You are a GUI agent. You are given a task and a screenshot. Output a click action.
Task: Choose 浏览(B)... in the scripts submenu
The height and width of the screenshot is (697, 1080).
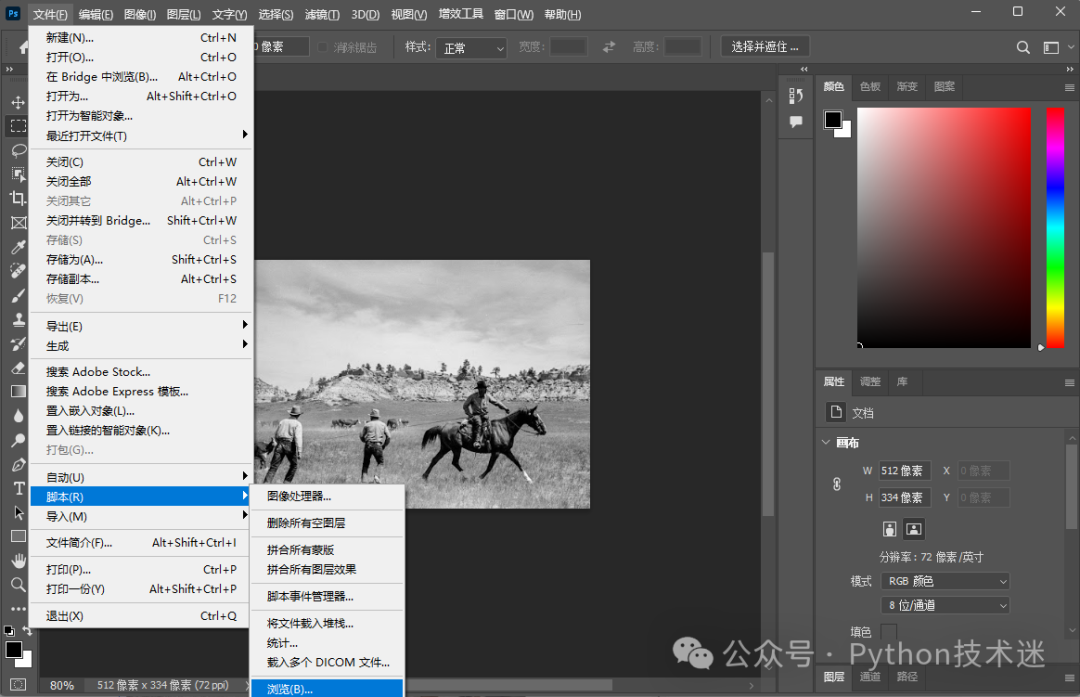[x=327, y=689]
